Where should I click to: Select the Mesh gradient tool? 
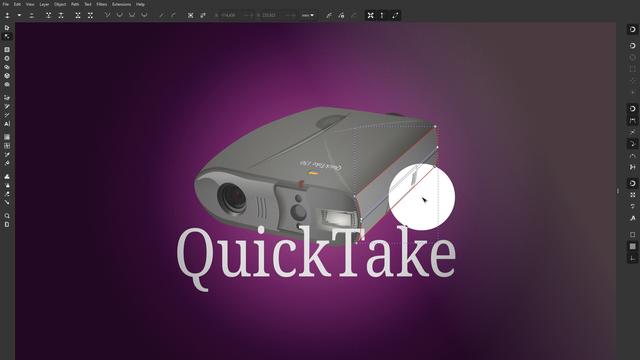click(x=7, y=146)
